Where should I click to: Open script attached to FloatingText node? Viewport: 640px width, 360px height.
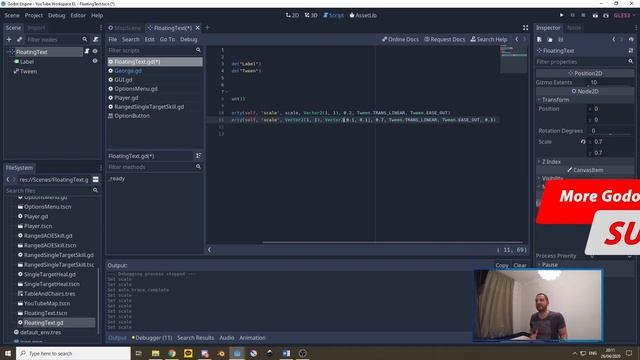click(x=87, y=51)
